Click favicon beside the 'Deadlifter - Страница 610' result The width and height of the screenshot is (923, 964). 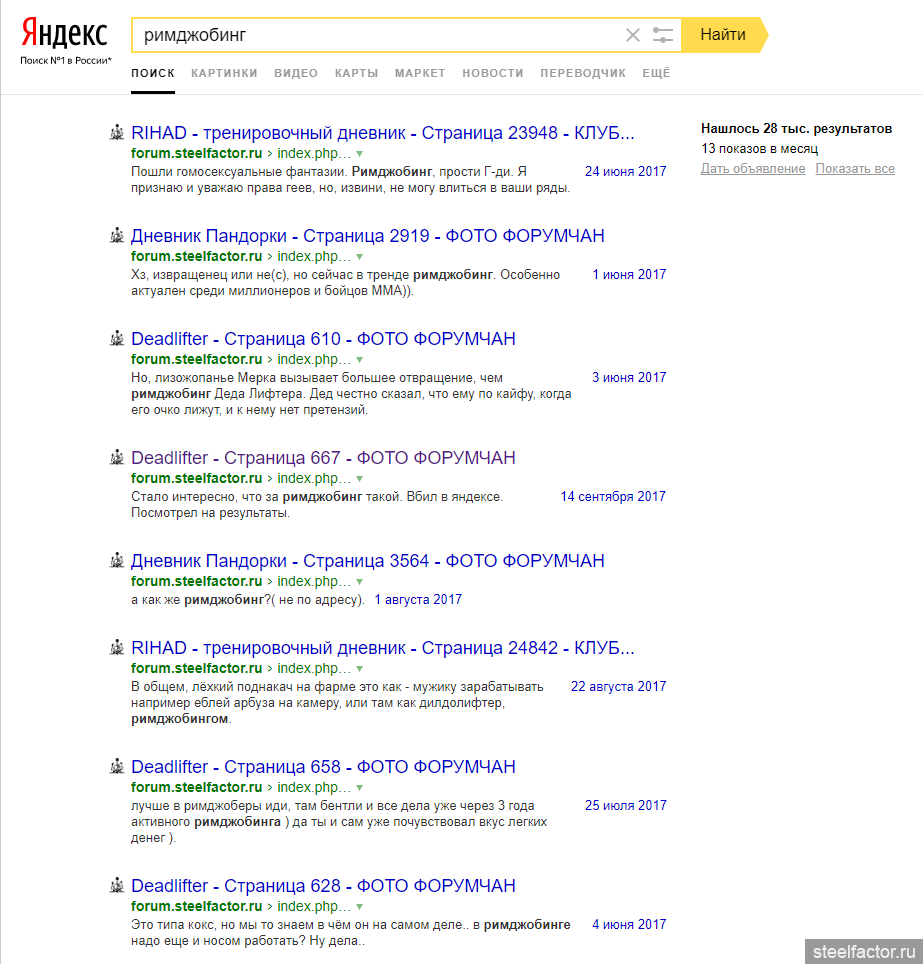(116, 339)
